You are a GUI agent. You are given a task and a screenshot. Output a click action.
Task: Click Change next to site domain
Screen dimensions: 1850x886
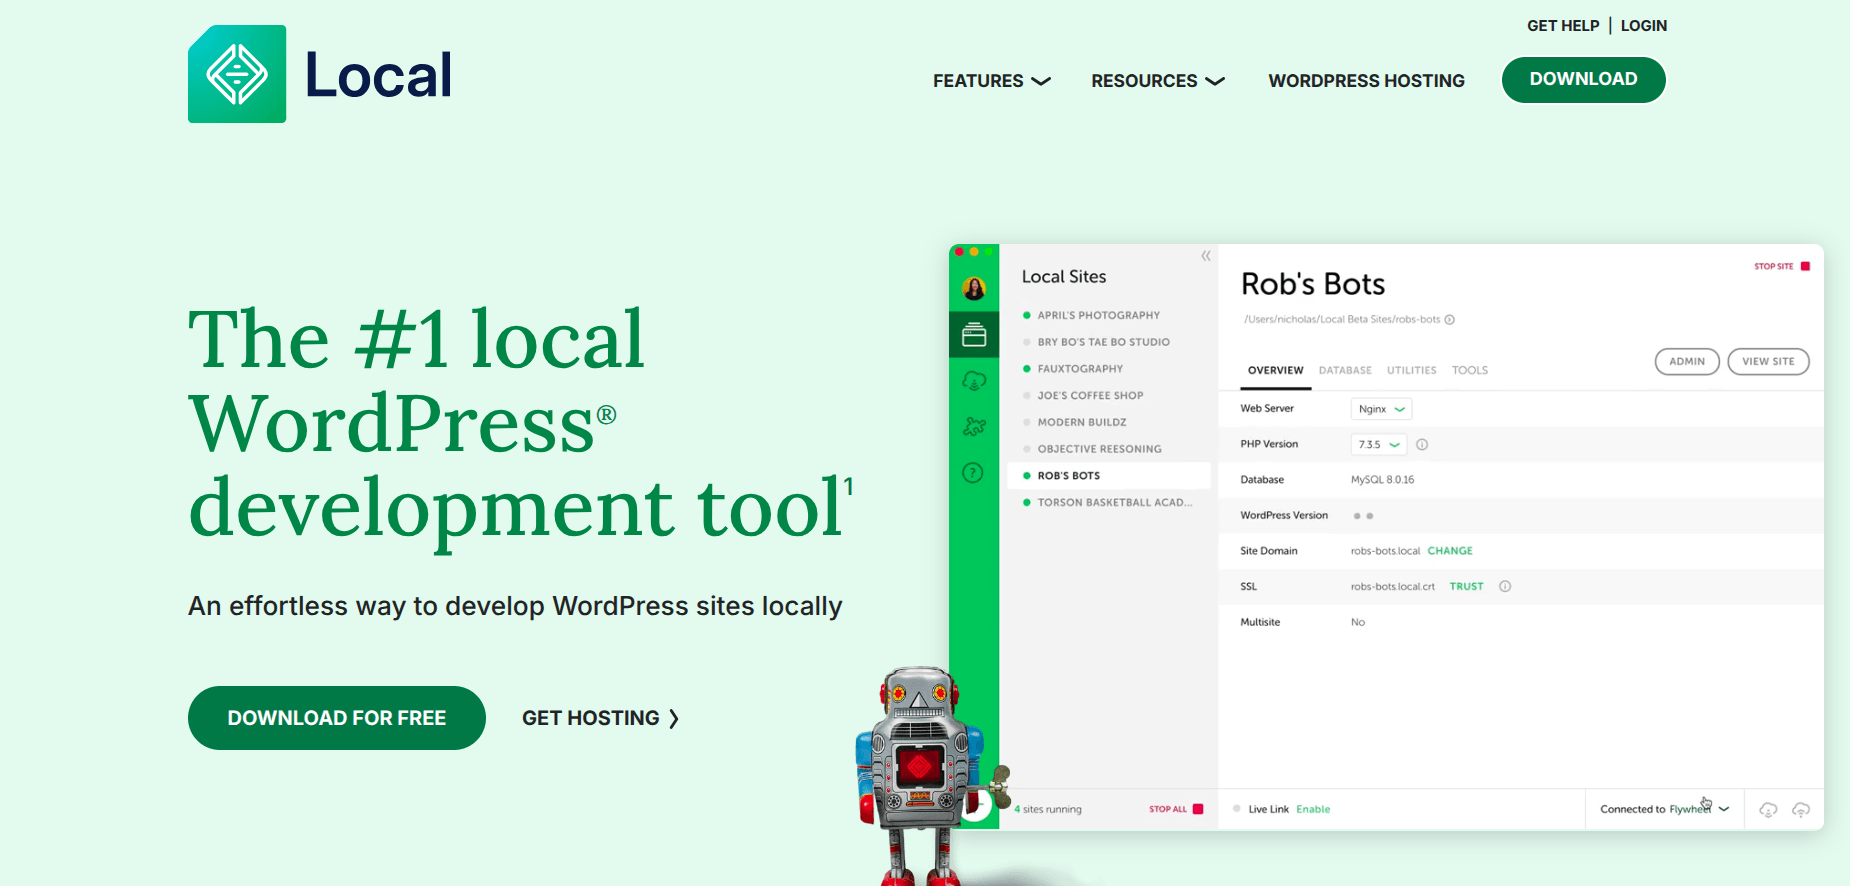coord(1450,551)
